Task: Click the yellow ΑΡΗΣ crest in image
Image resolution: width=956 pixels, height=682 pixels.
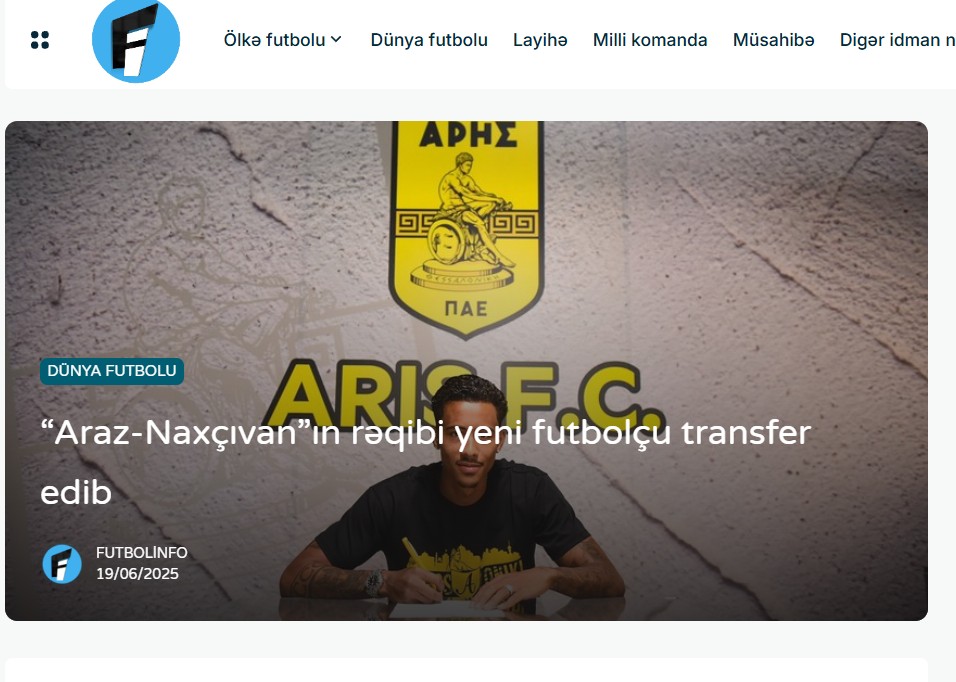Action: (x=466, y=228)
